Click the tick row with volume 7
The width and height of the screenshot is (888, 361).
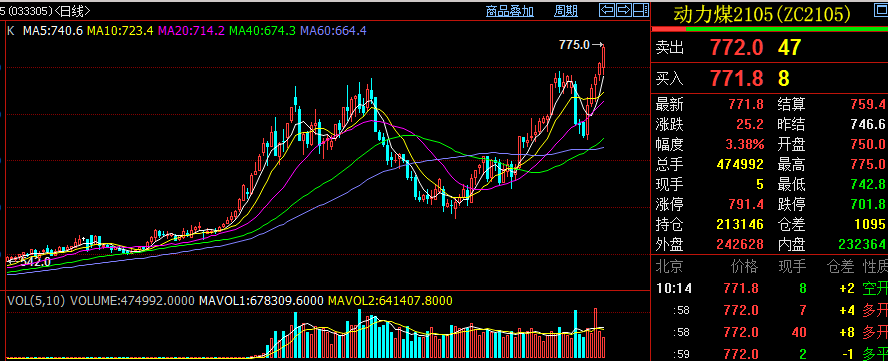coord(771,310)
